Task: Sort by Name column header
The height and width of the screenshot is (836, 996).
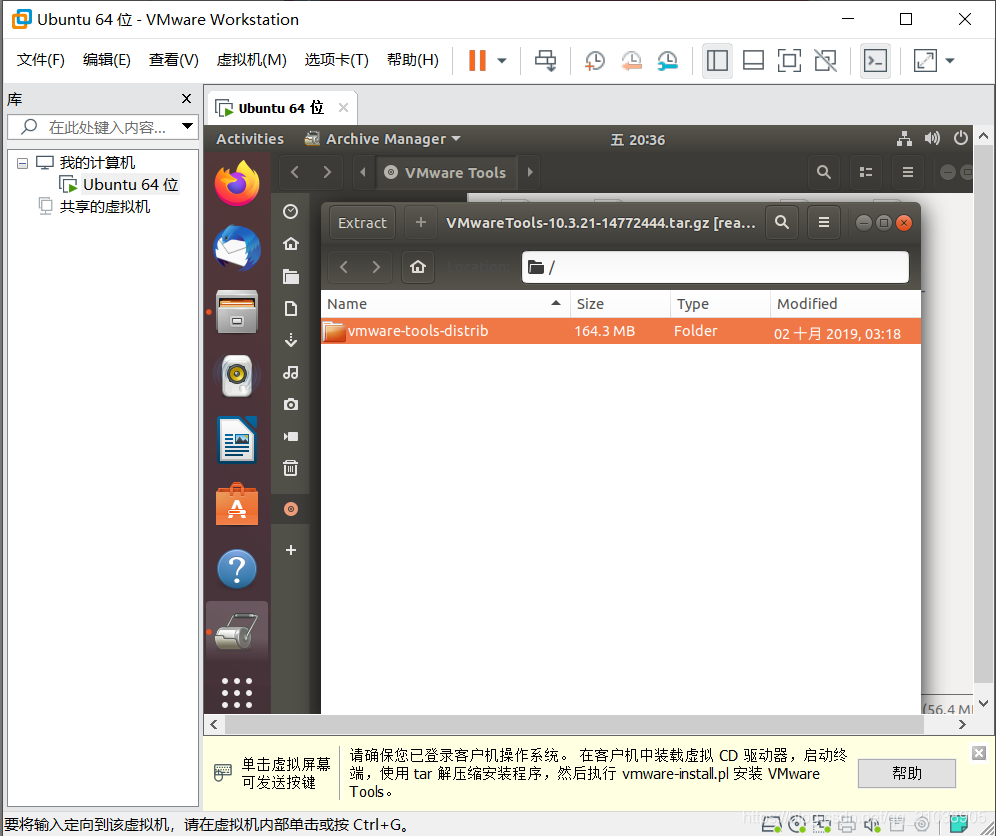Action: [445, 304]
